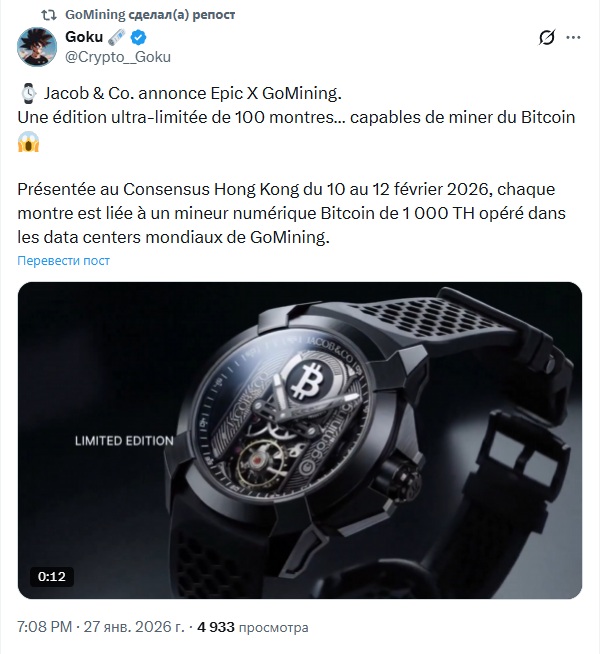This screenshot has width=601, height=654.
Task: Click the date '27 янв. 2026 г.'
Action: 134,627
